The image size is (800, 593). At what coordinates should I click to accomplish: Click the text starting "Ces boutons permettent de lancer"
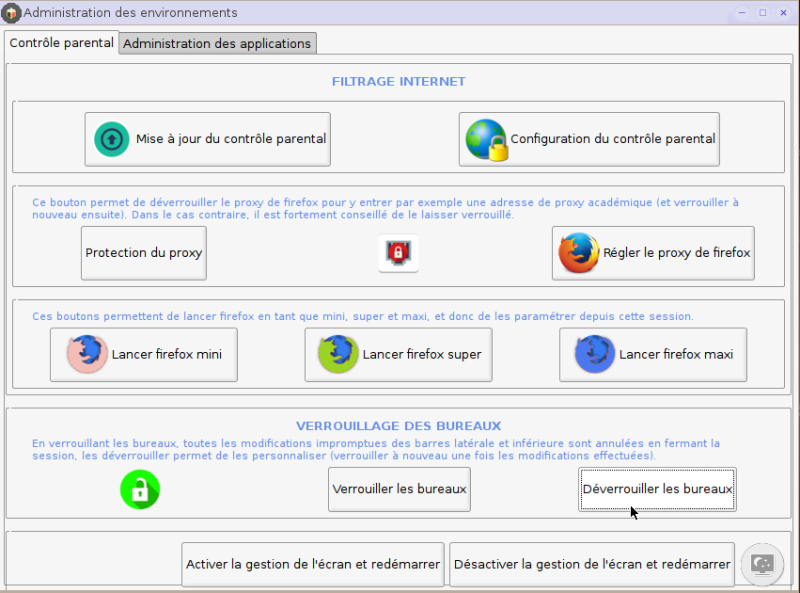(363, 316)
